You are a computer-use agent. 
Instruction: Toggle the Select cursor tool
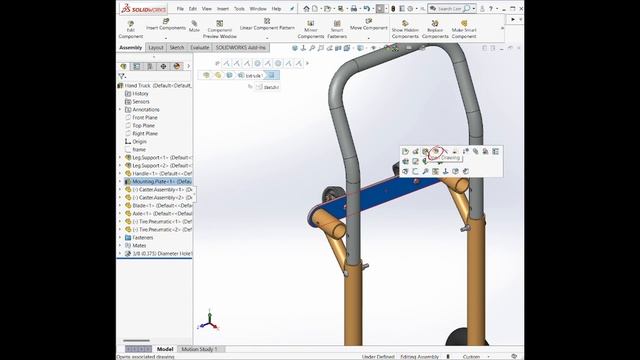point(380,9)
